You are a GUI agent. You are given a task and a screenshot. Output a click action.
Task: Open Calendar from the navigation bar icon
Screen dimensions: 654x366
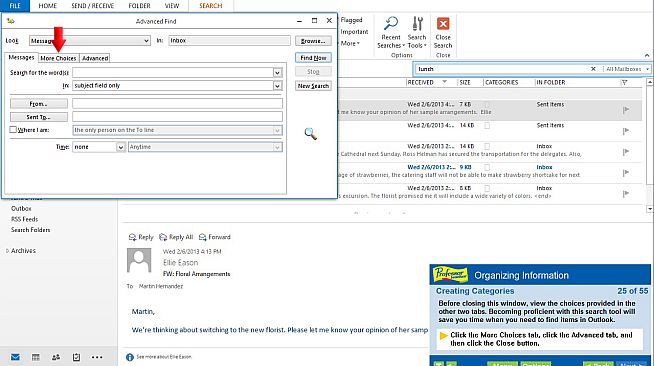(36, 357)
